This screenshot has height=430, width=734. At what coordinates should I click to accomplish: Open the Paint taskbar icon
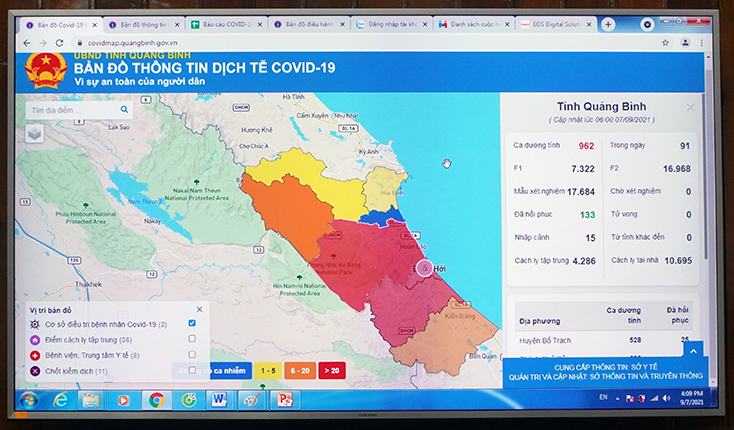tap(252, 401)
